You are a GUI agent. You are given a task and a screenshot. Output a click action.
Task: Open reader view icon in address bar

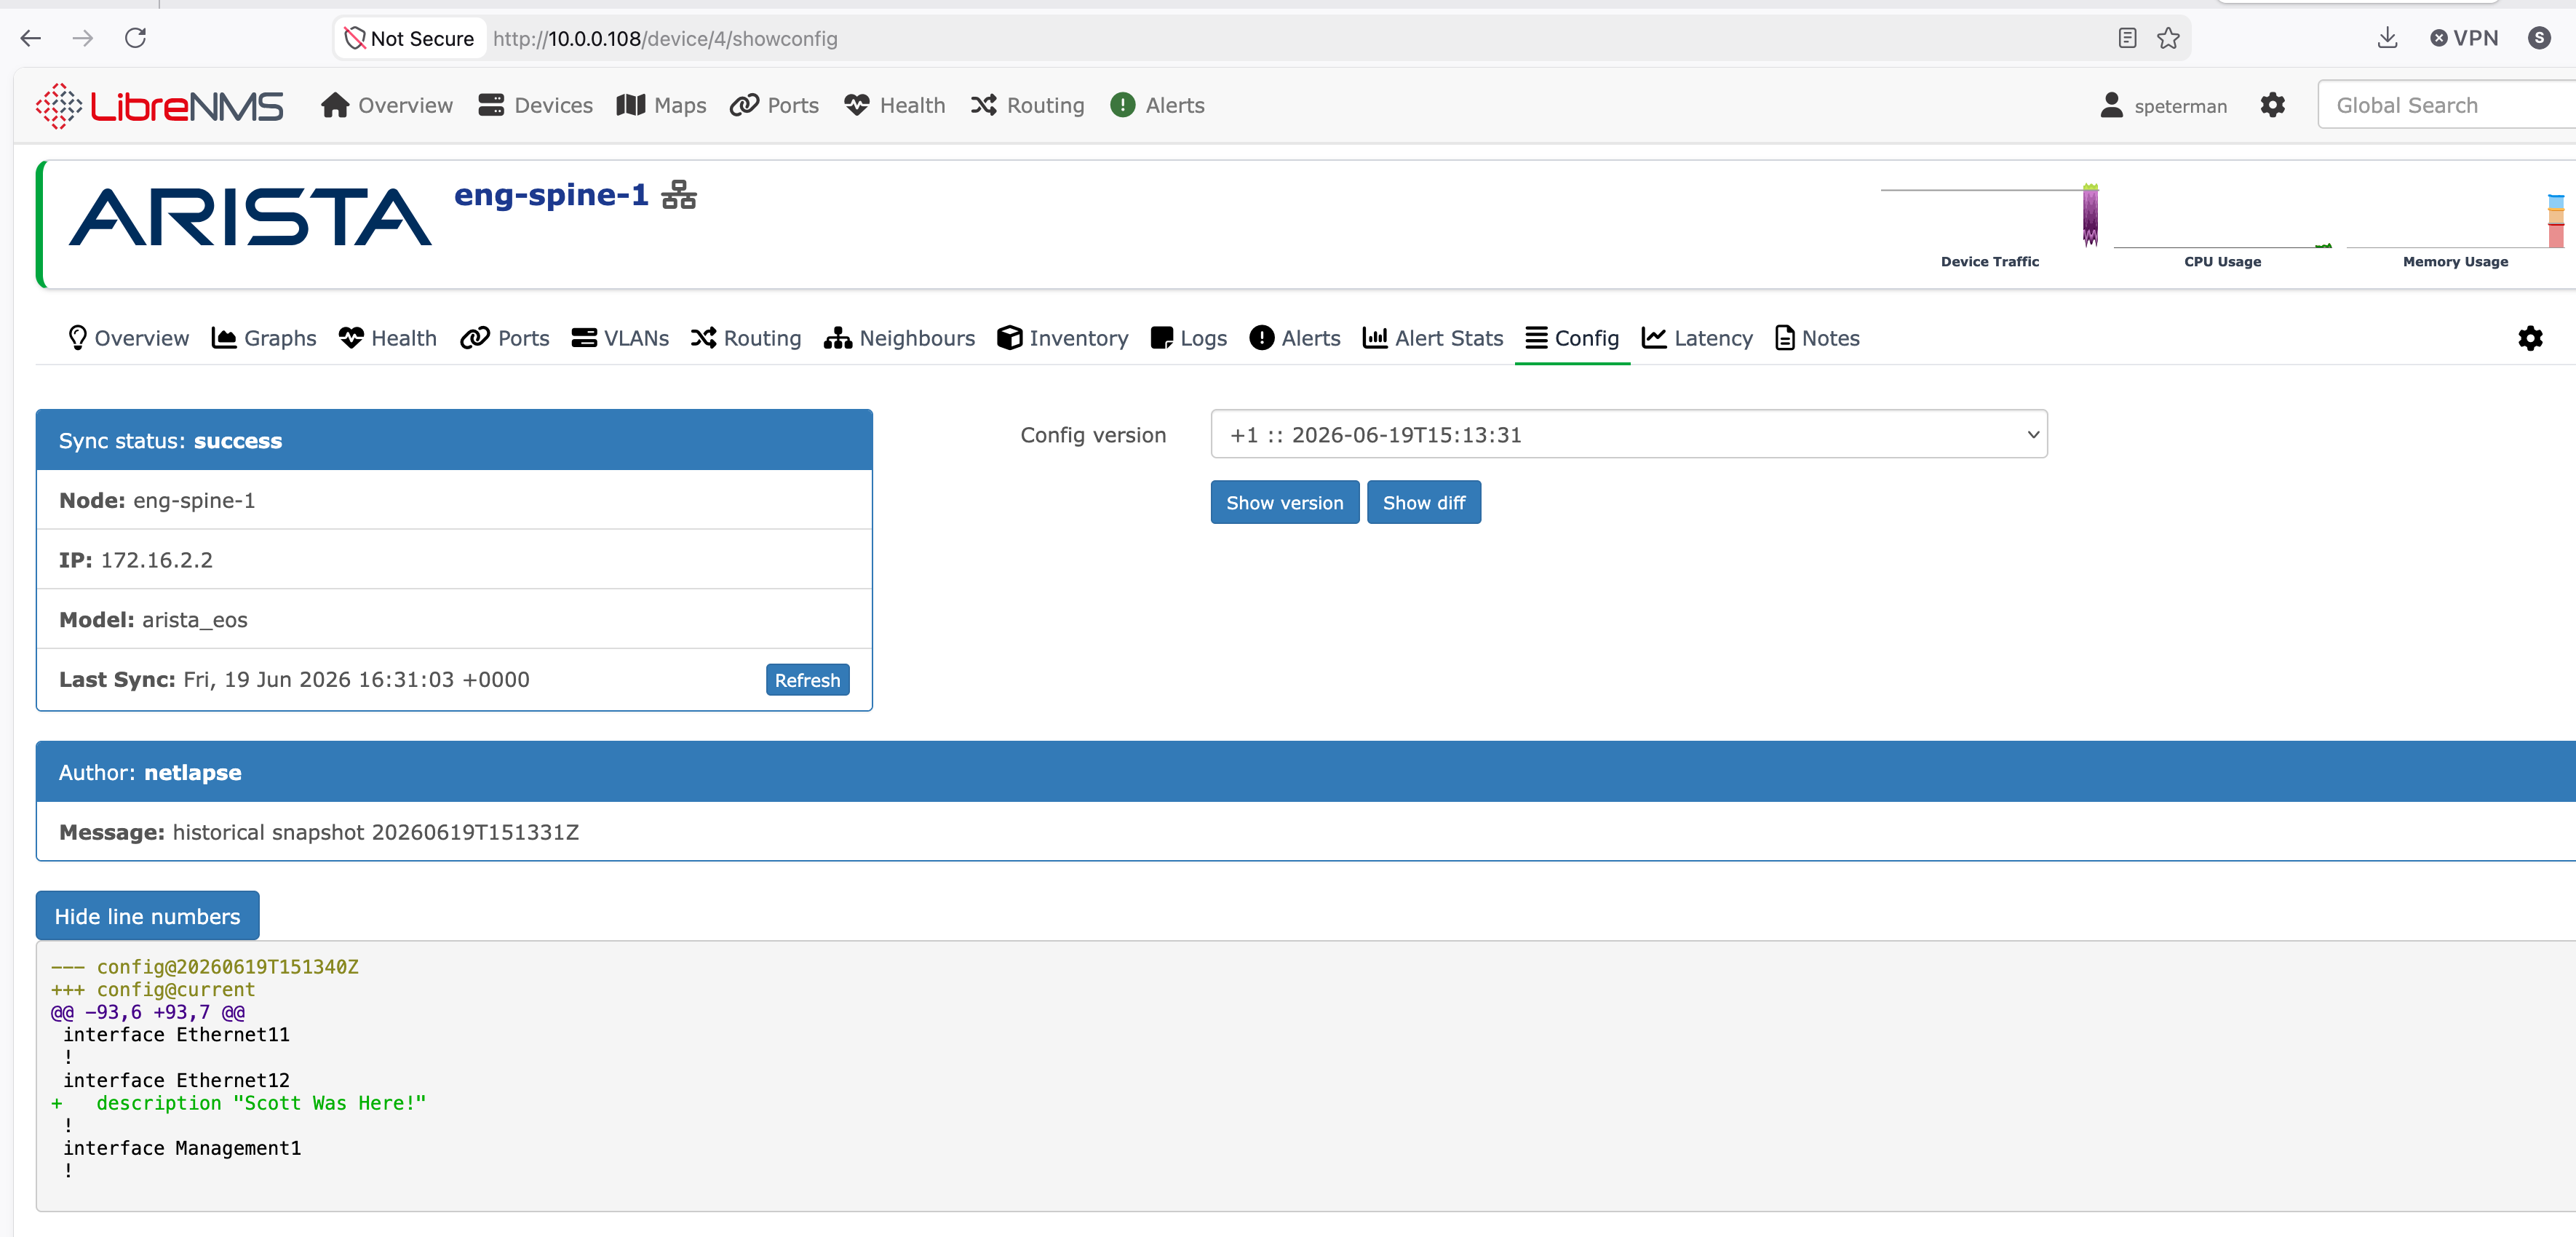point(2127,38)
